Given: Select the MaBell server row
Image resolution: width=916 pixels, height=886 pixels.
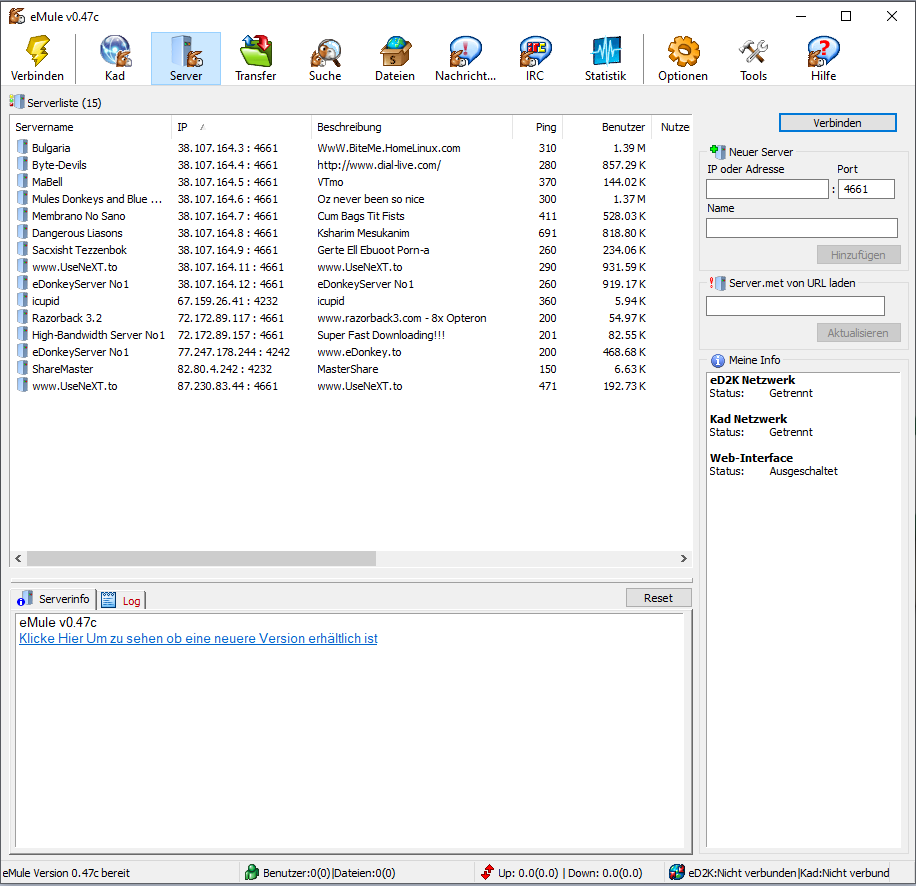Looking at the screenshot, I should (x=351, y=182).
